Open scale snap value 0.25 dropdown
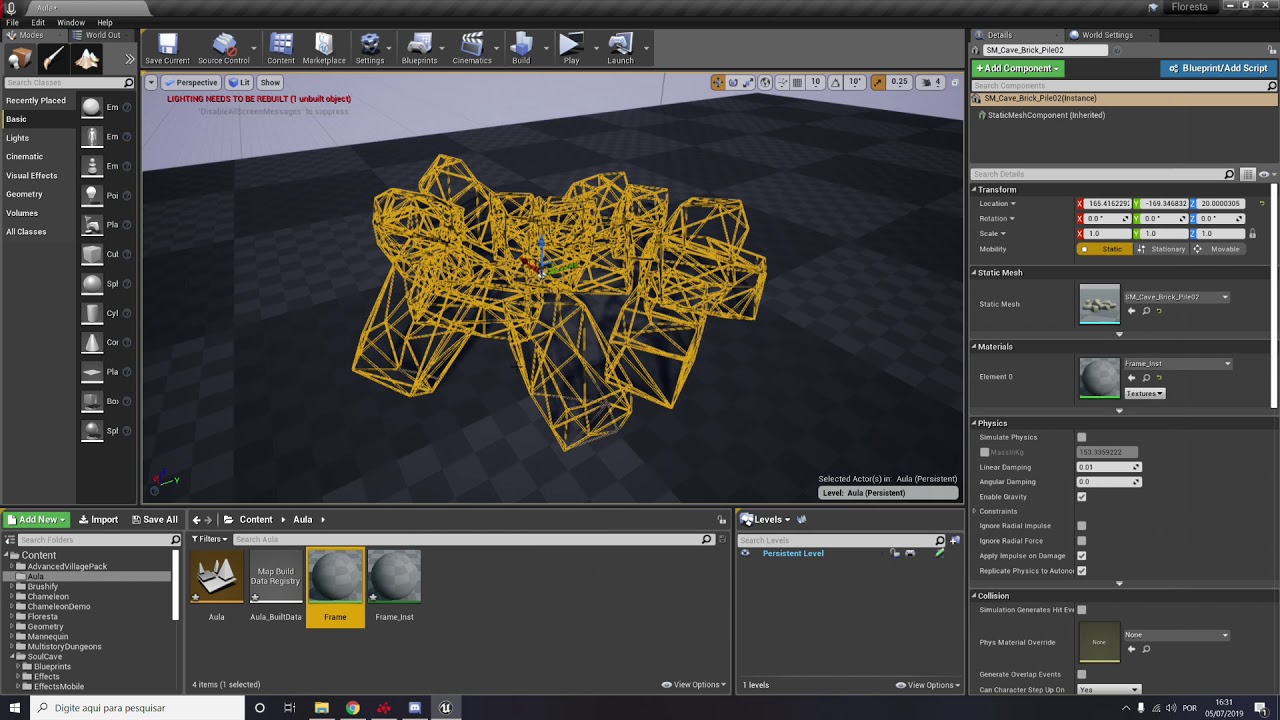Viewport: 1280px width, 720px height. (899, 82)
